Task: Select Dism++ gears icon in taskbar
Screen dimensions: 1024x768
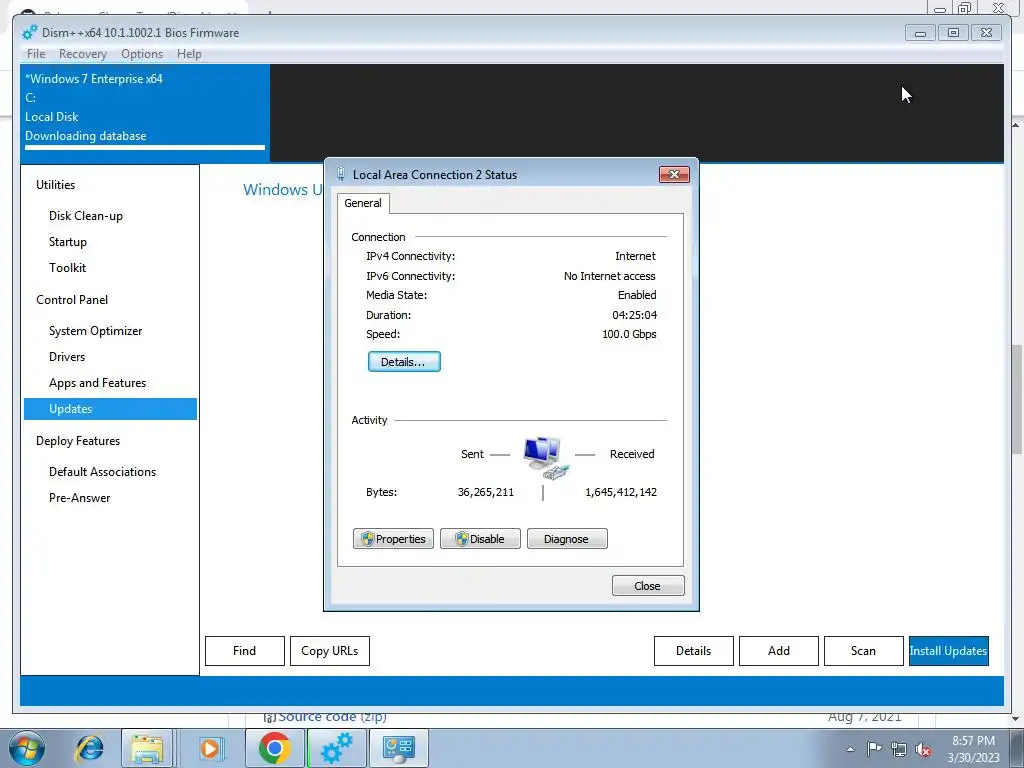Action: tap(336, 748)
